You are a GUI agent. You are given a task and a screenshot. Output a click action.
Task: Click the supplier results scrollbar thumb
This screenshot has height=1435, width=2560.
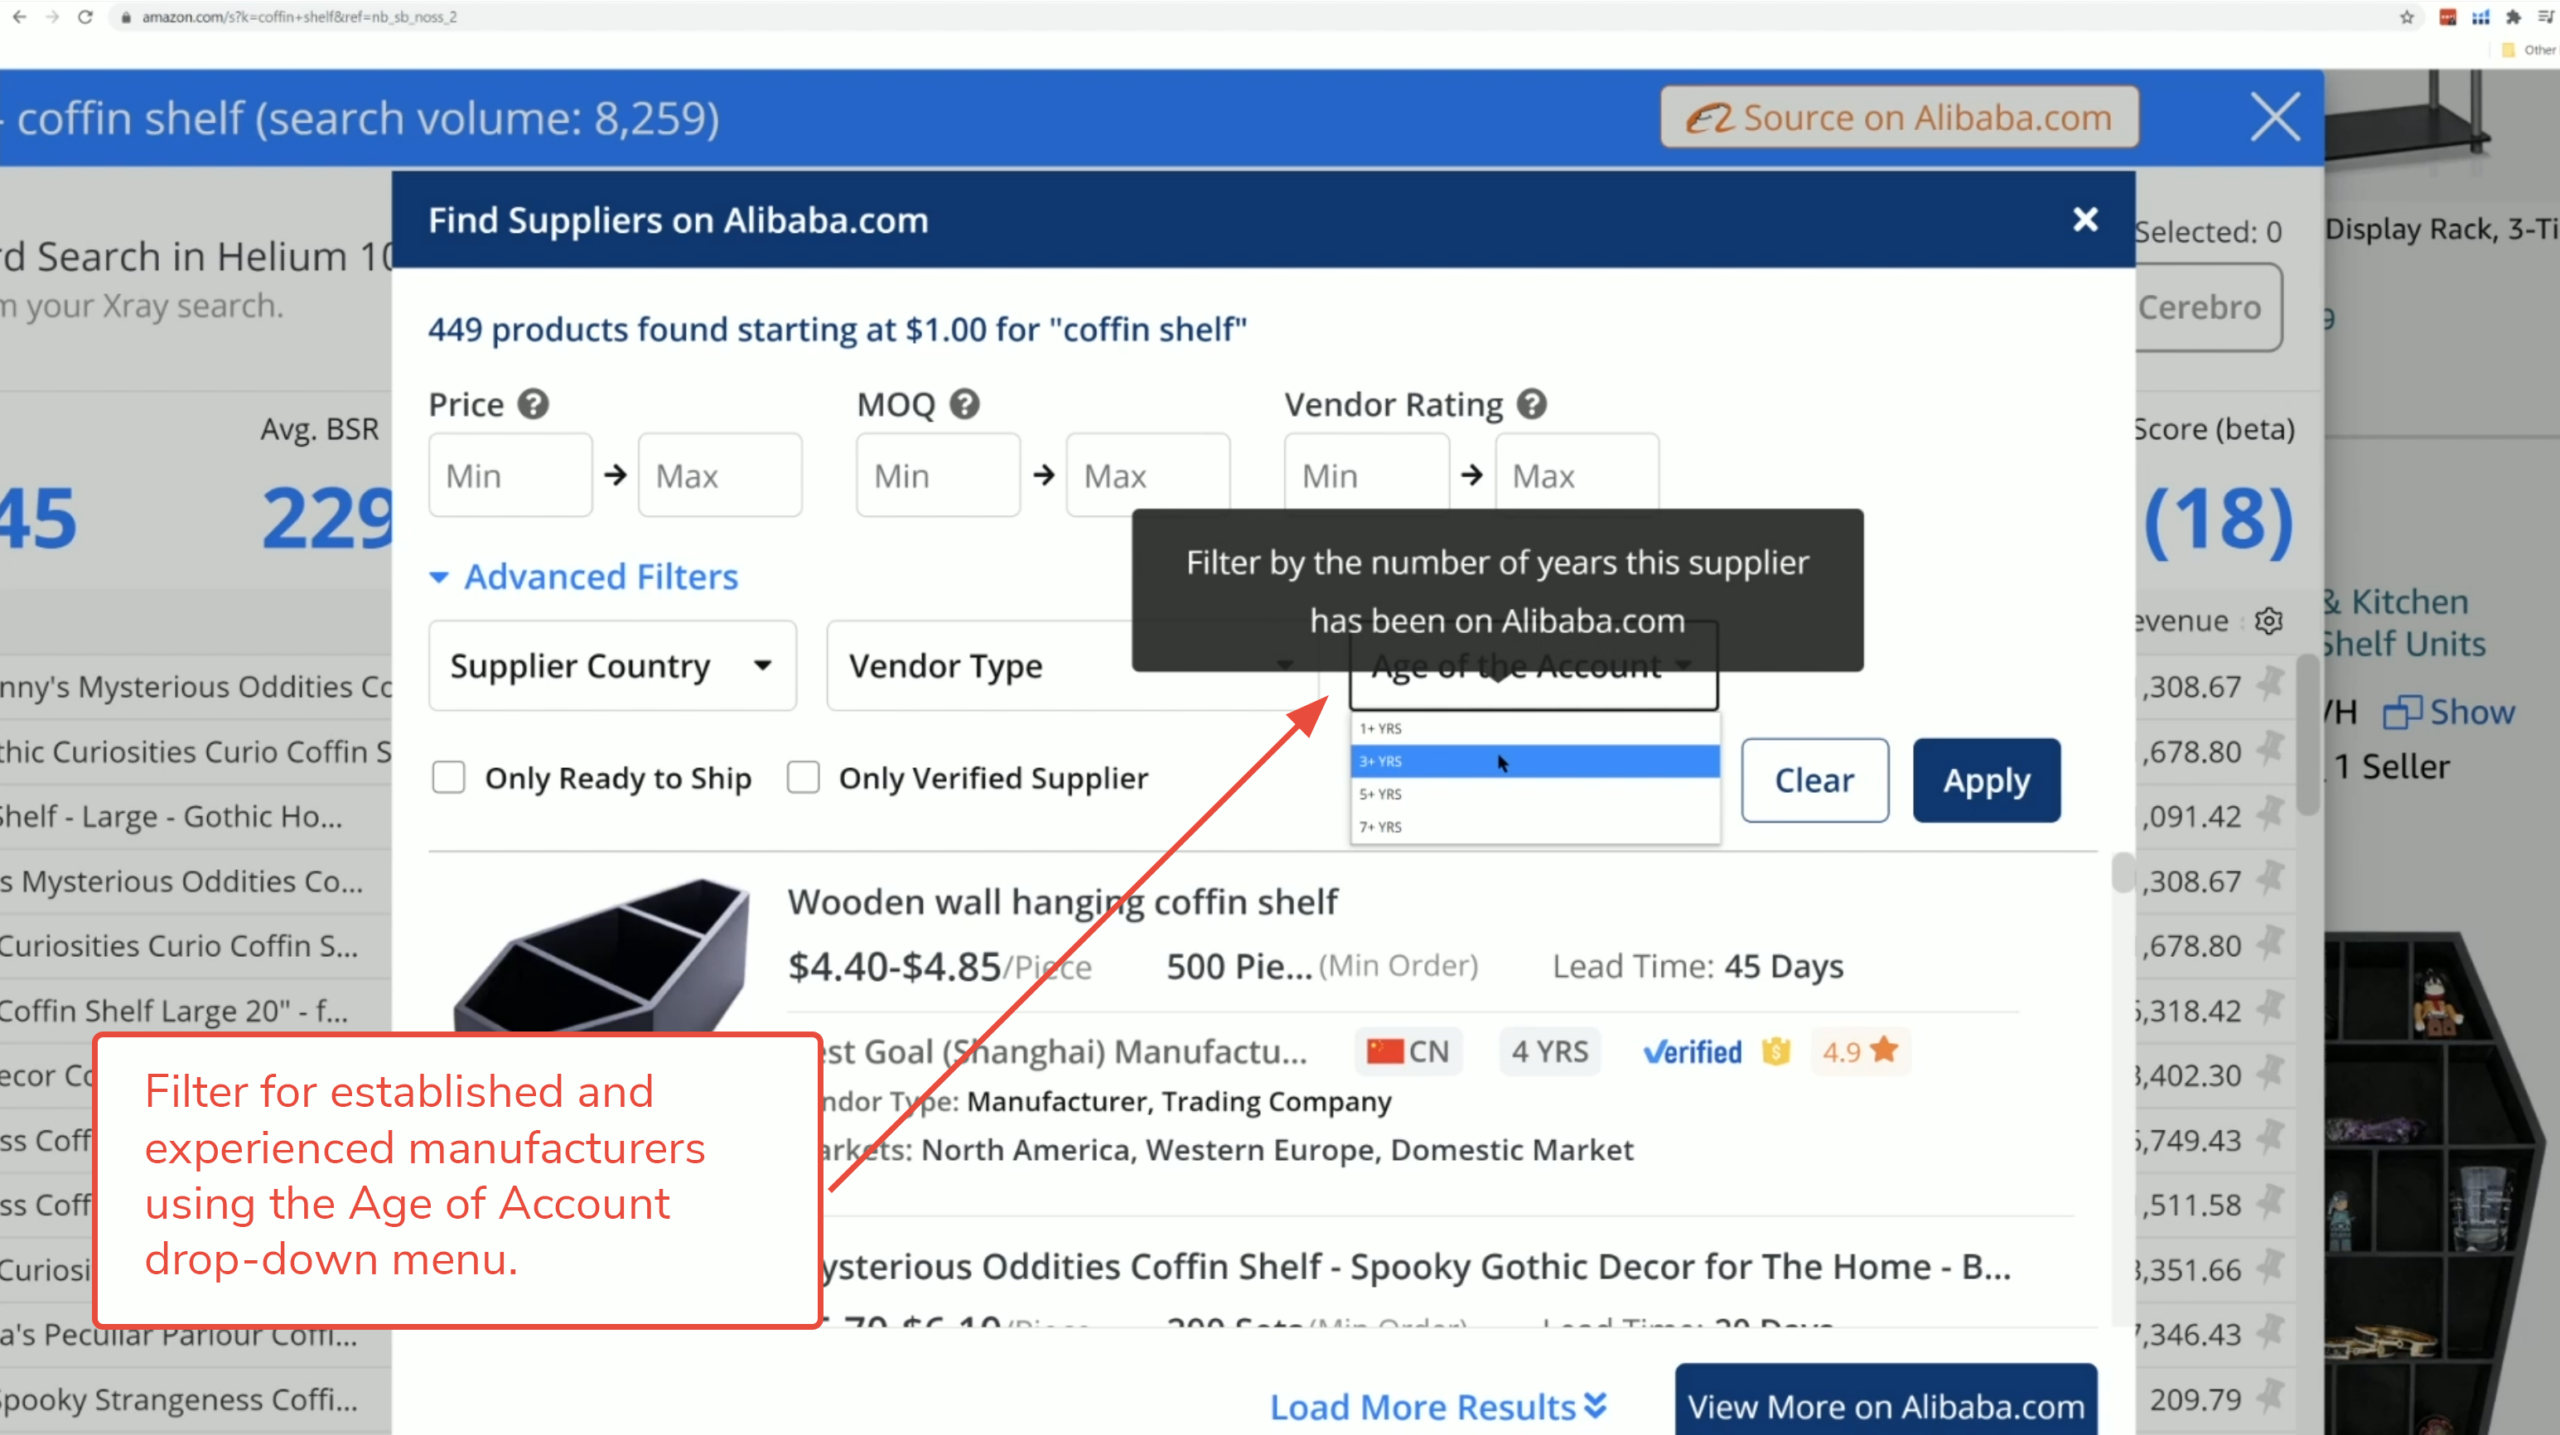click(x=2121, y=872)
